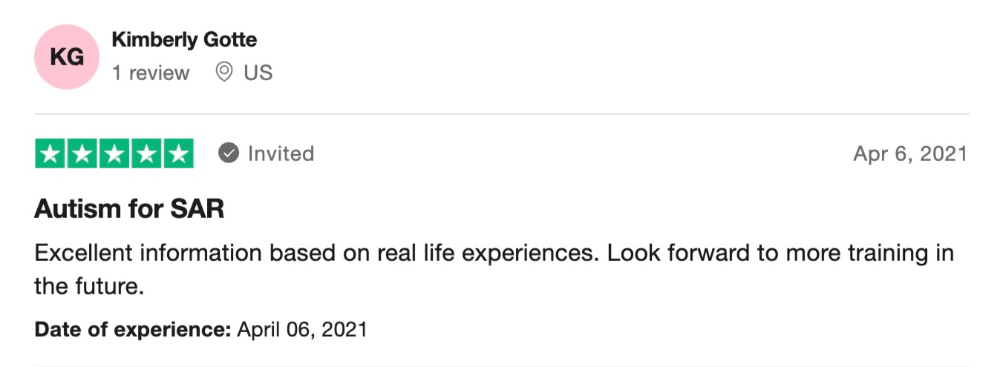Viewport: 1000px width, 367px height.
Task: Click the 'Look forward to more training' sentence
Action: (x=780, y=254)
